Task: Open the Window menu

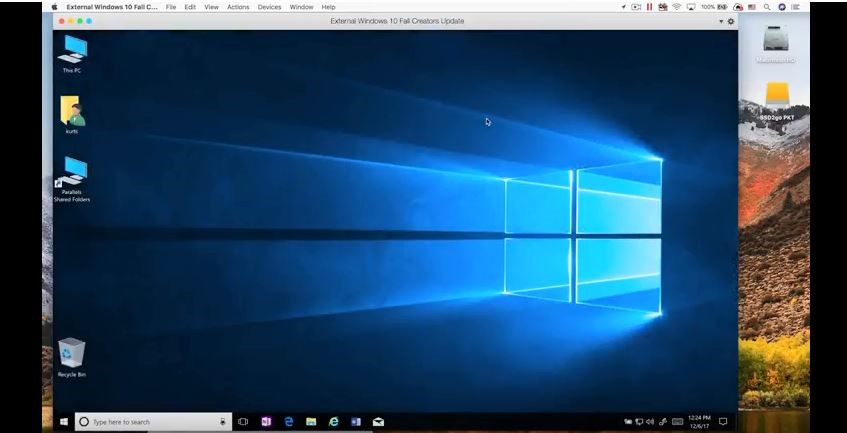Action: 301,7
